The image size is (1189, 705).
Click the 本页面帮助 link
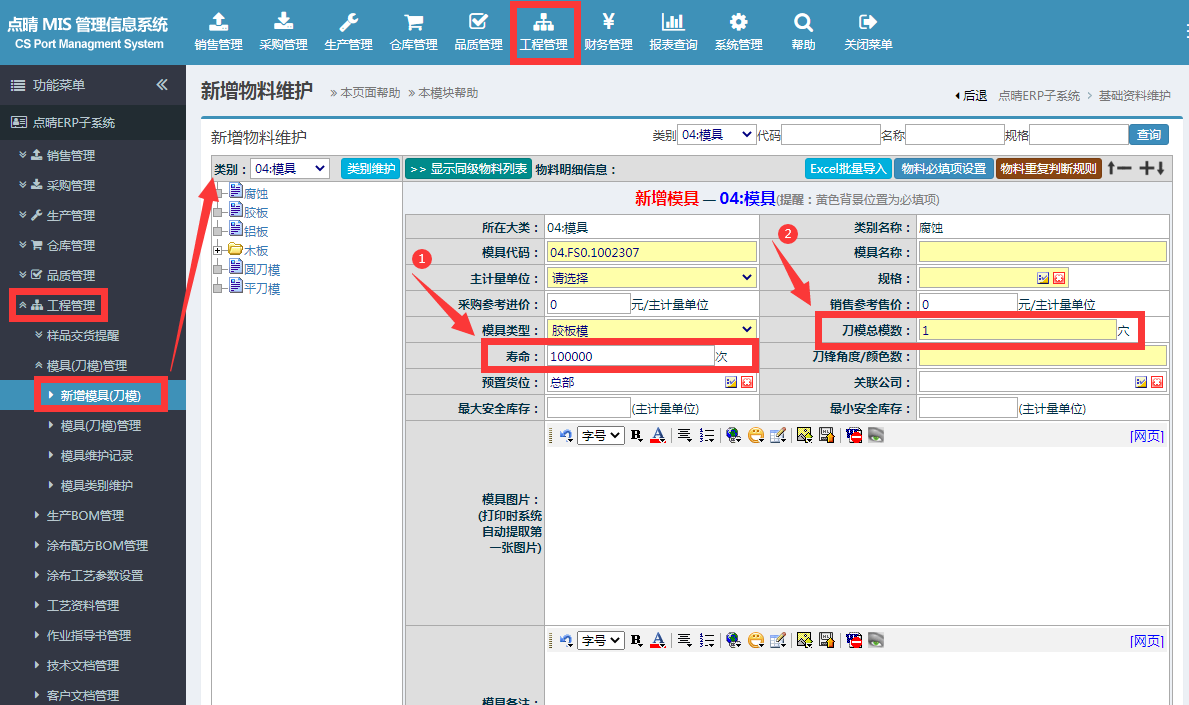(x=369, y=93)
